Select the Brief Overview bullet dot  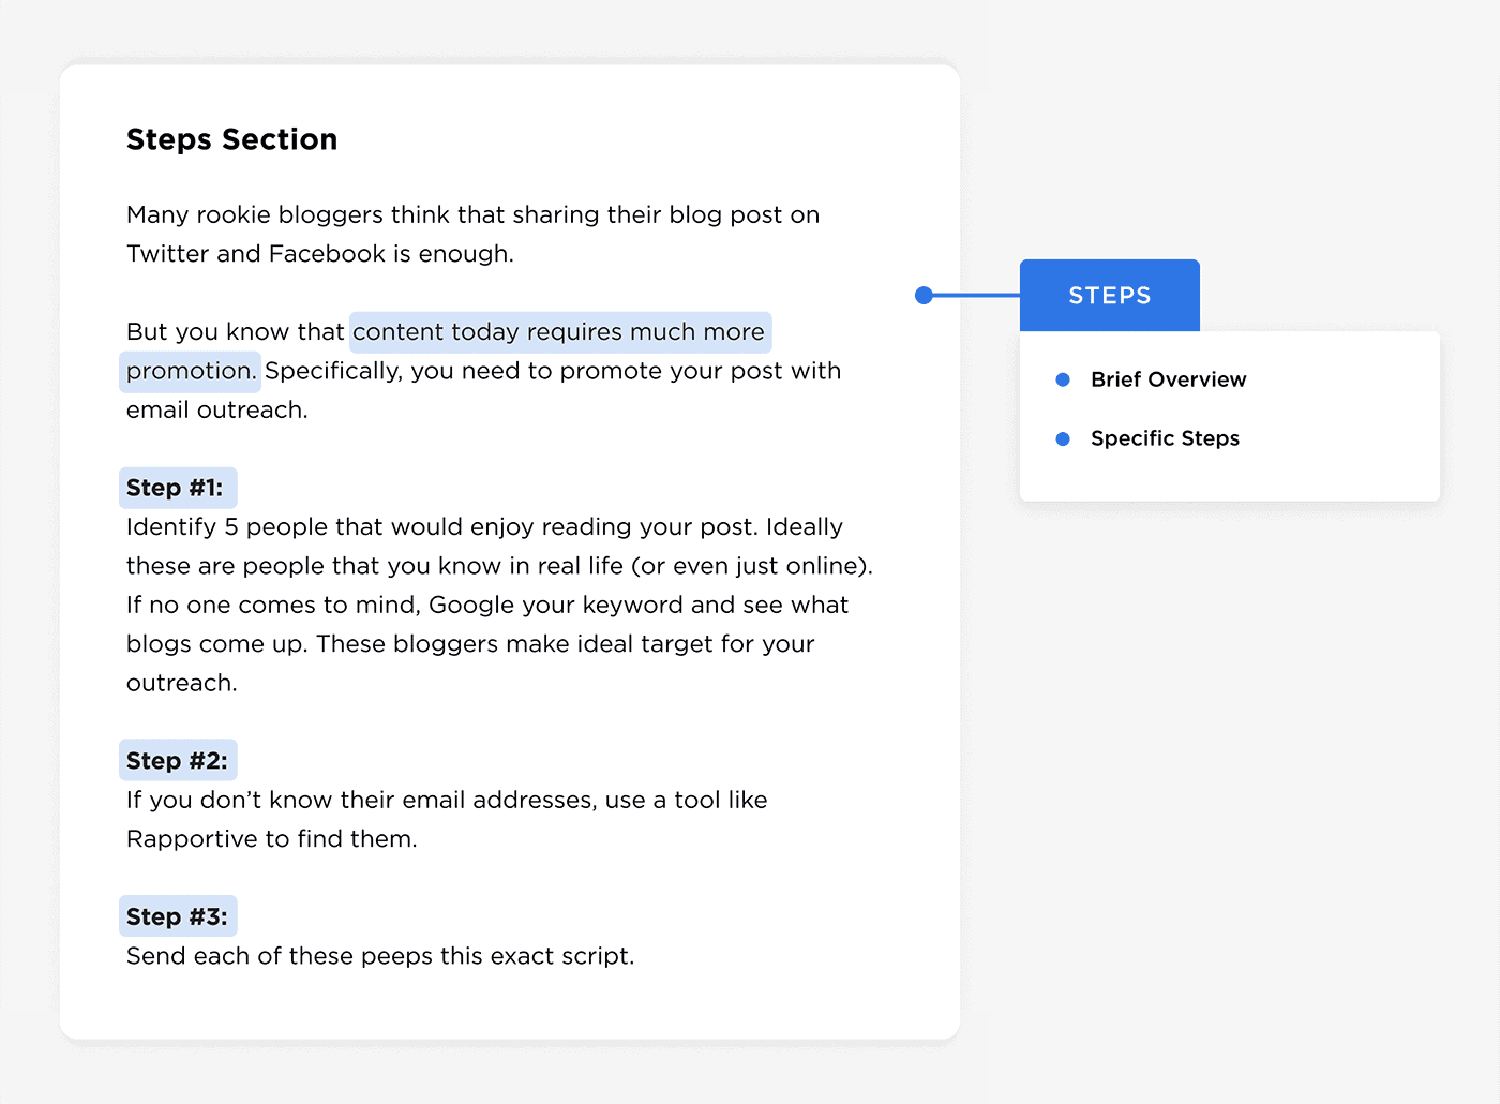(x=1063, y=380)
